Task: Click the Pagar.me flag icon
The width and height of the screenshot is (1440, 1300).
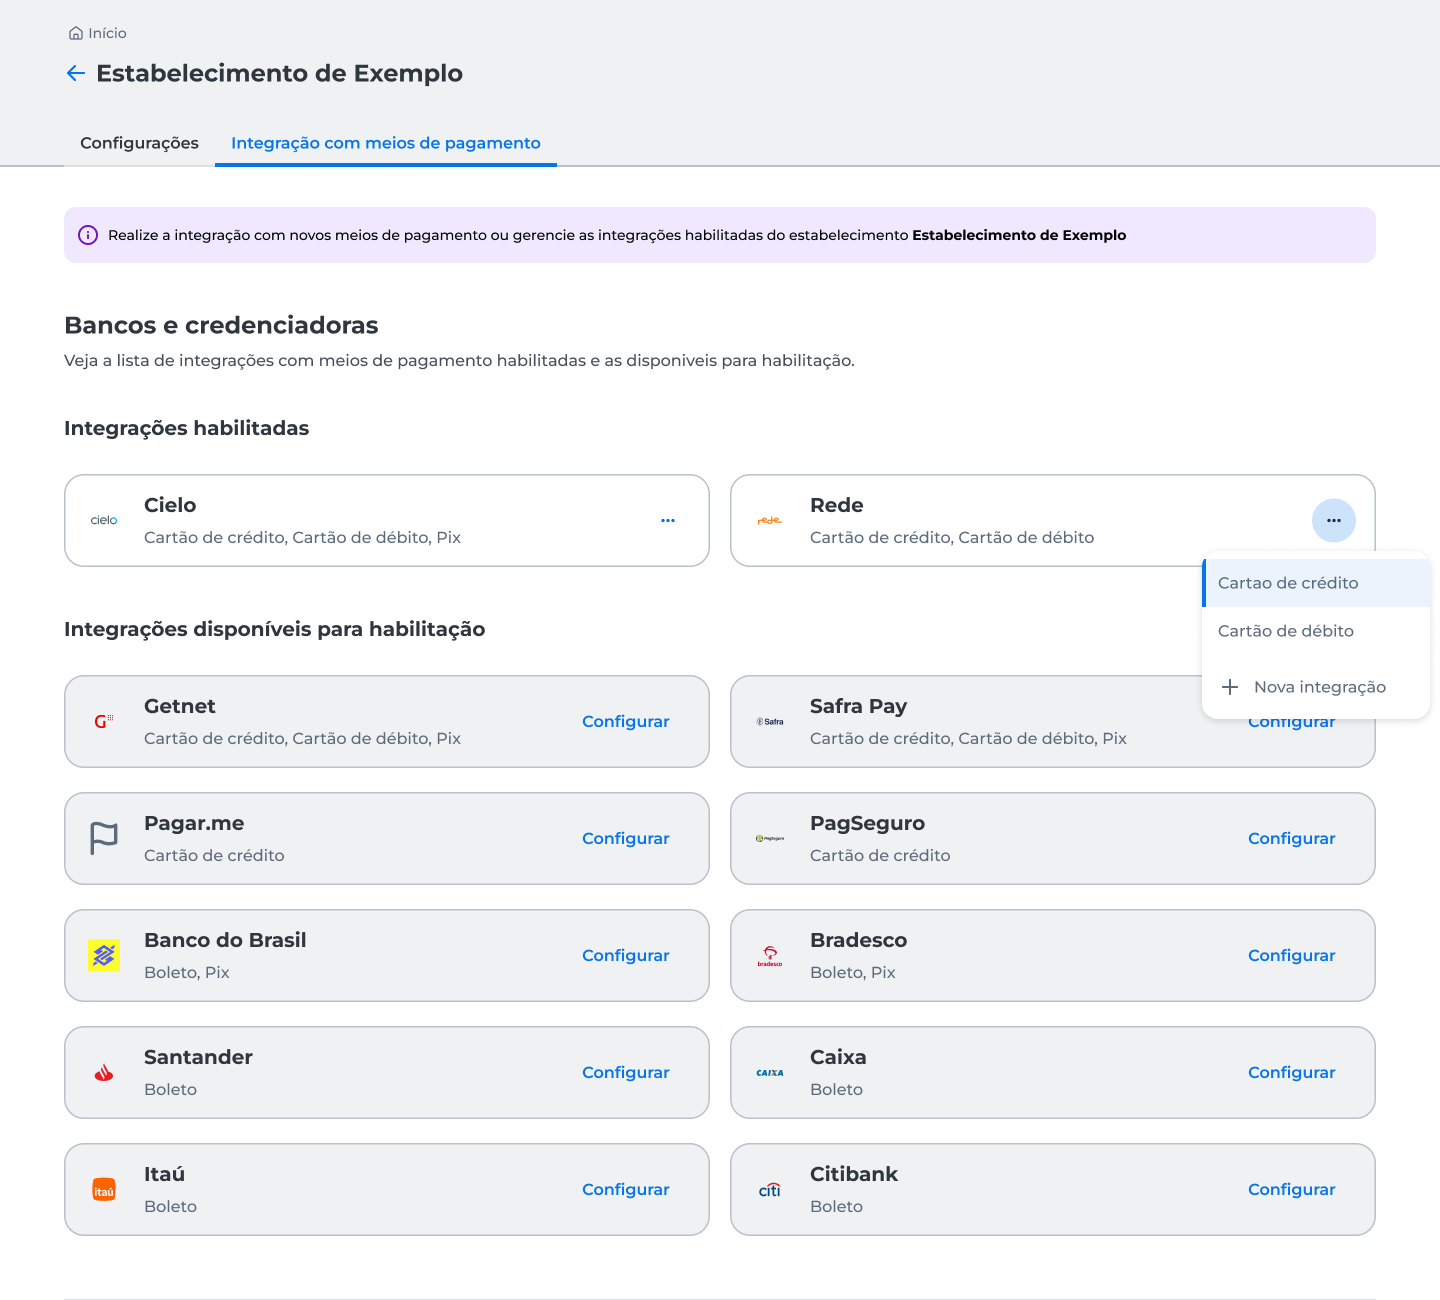Action: point(104,838)
